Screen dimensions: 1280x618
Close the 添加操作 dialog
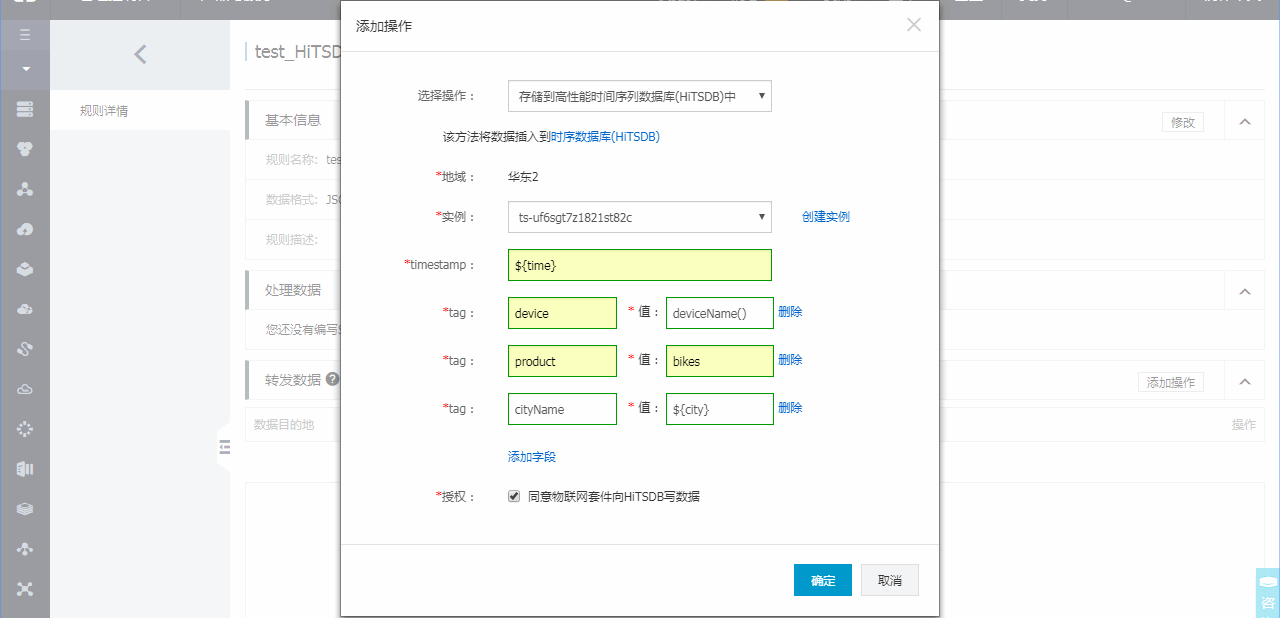click(914, 25)
